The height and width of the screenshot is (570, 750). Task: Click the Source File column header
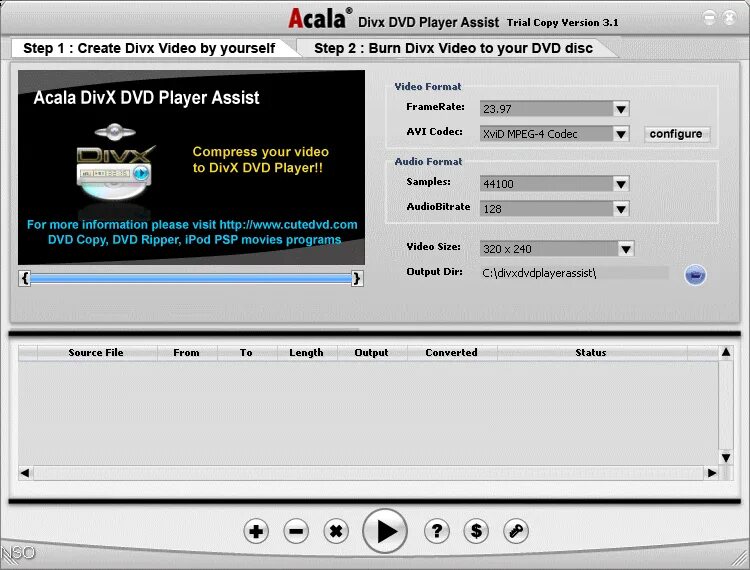pyautogui.click(x=97, y=353)
